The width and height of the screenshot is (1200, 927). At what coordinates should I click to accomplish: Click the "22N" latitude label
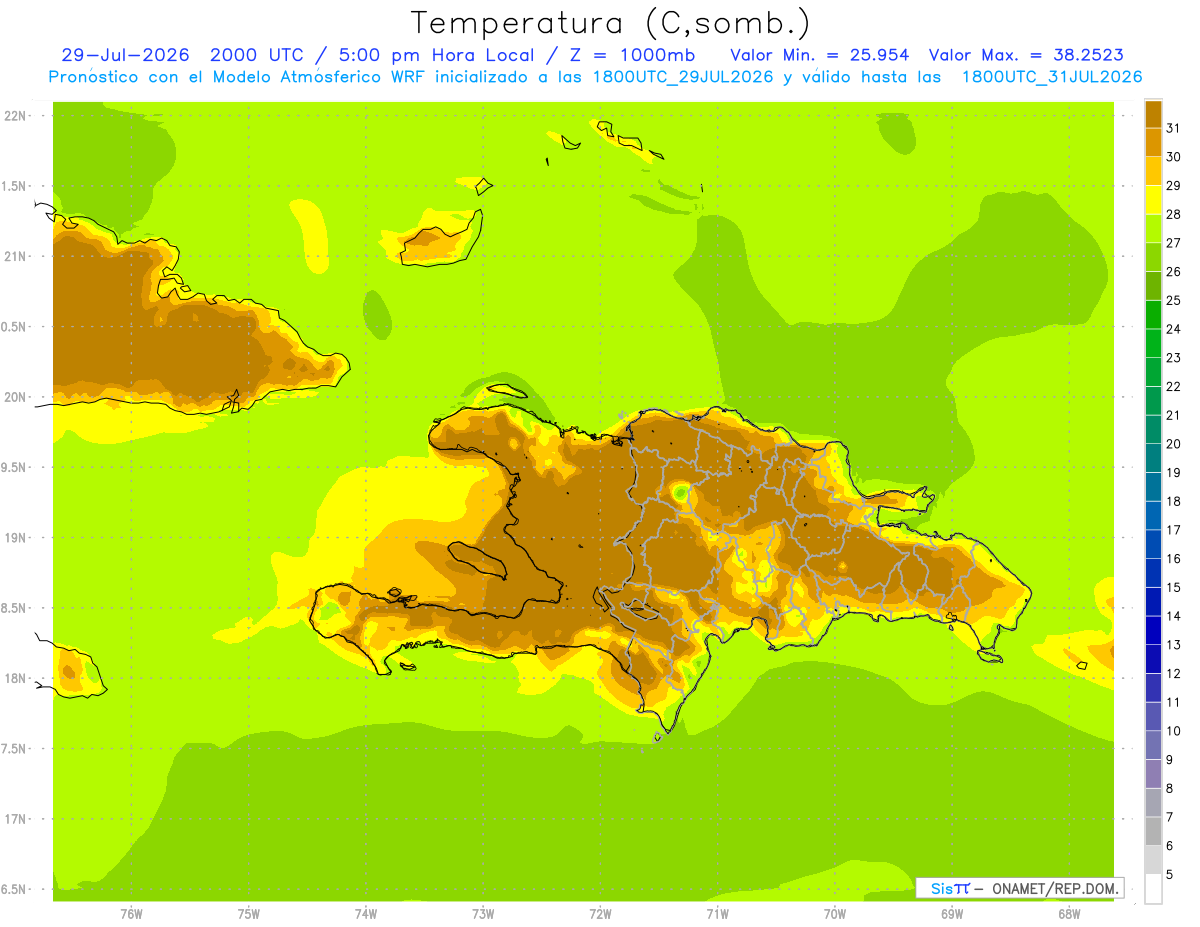[16, 116]
